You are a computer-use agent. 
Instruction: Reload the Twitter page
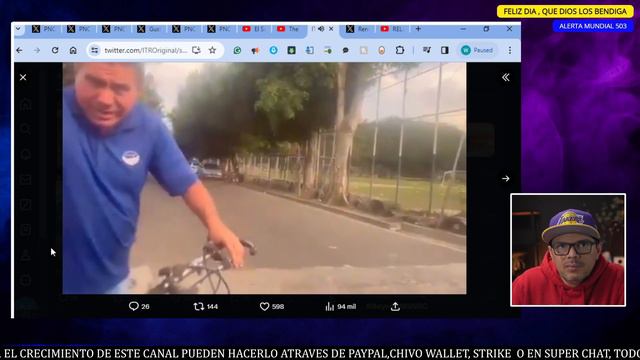click(55, 50)
